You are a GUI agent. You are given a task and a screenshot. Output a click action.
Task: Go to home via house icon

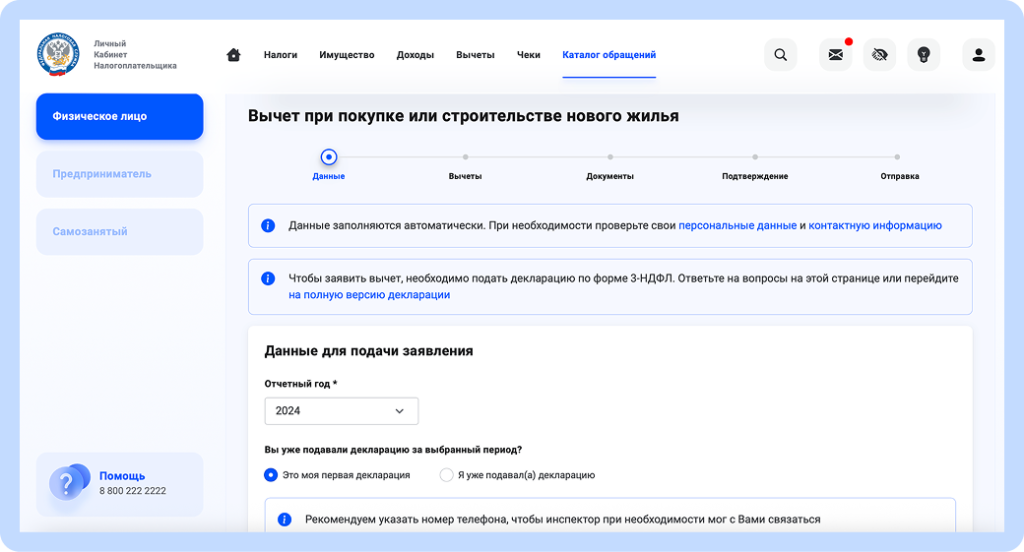tap(233, 55)
